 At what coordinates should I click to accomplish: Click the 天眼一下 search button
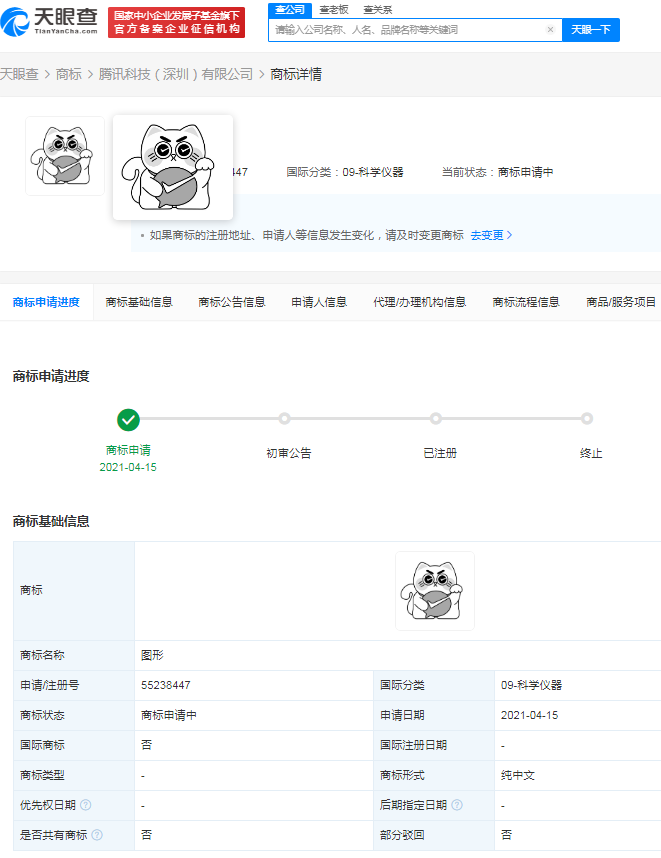[591, 30]
